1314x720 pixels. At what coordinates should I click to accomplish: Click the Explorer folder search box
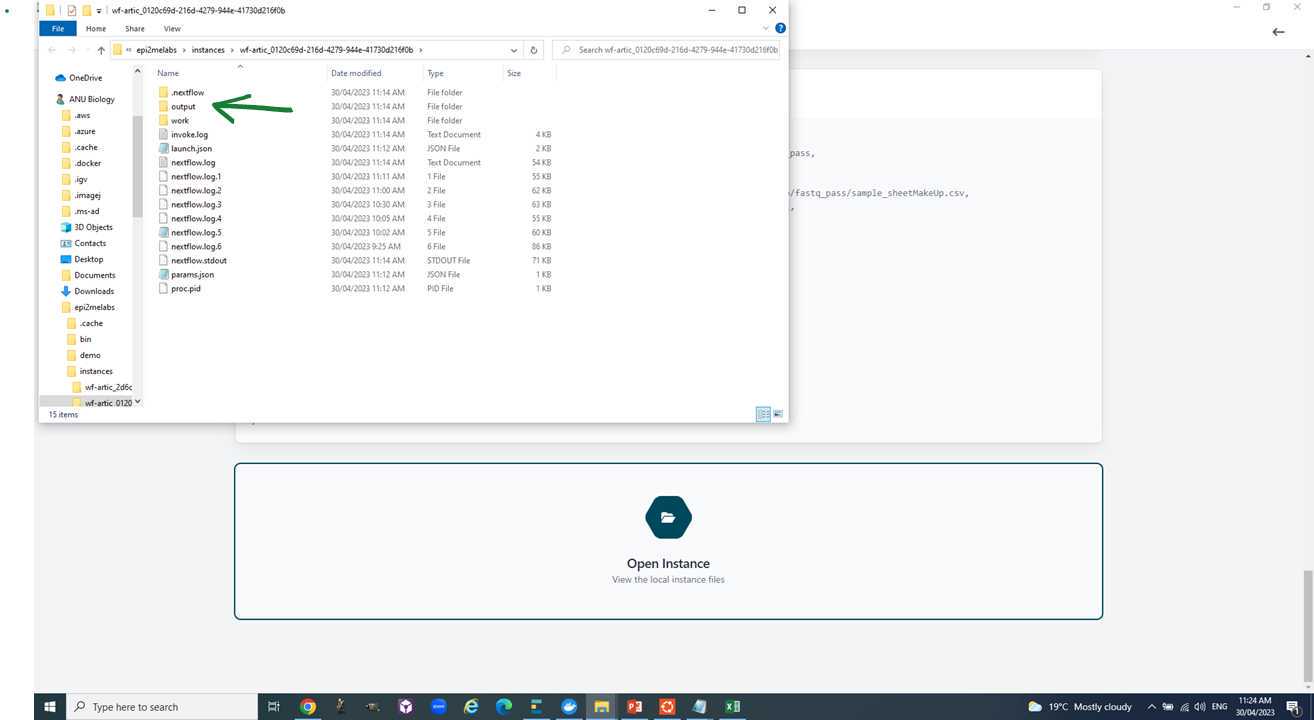pyautogui.click(x=670, y=50)
